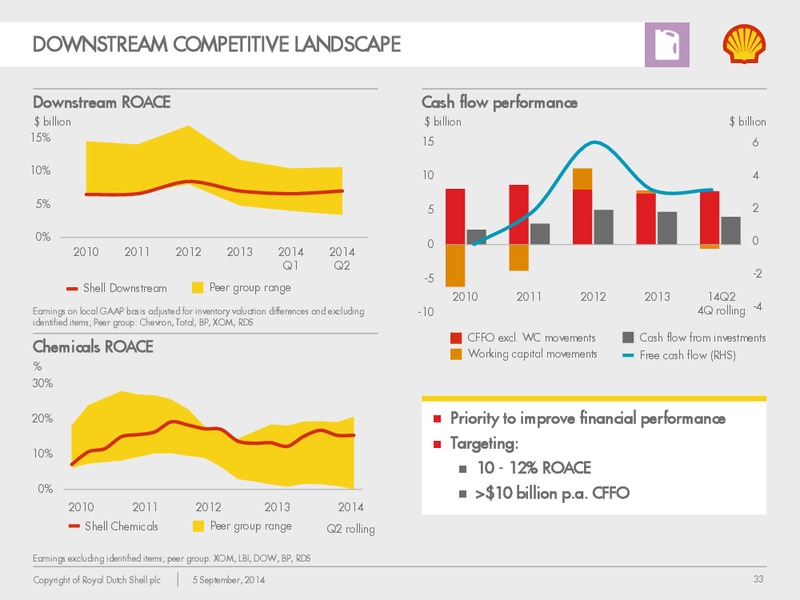This screenshot has width=800, height=600.
Task: Click the yellow Peer group range swatch under Downstream ROACE
Action: [197, 288]
